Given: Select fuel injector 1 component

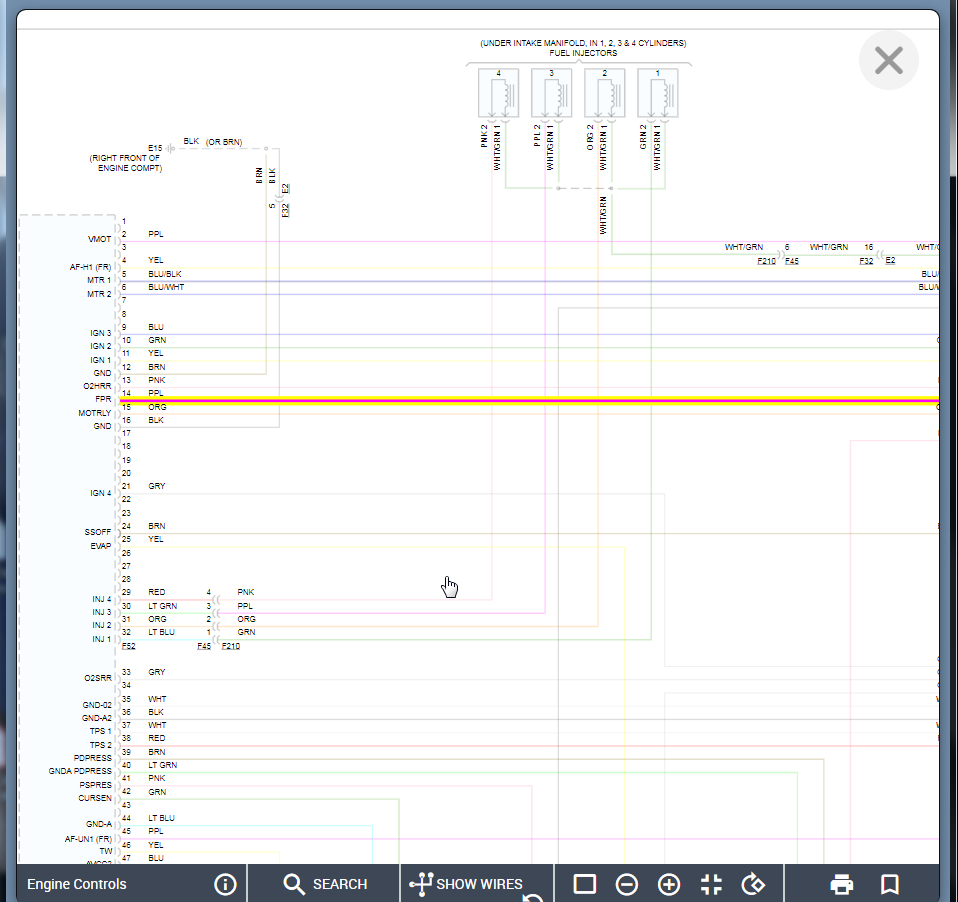Looking at the screenshot, I should coord(658,93).
